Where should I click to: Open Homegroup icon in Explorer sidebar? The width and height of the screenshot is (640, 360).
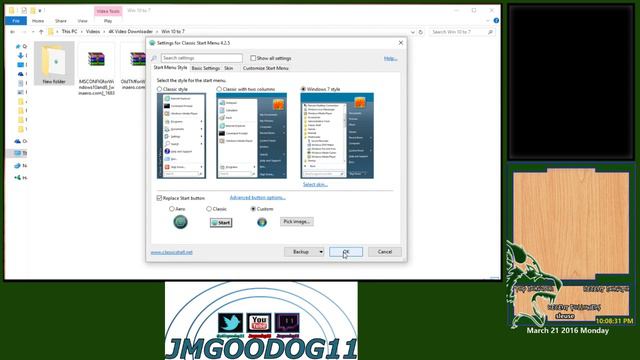click(x=18, y=178)
